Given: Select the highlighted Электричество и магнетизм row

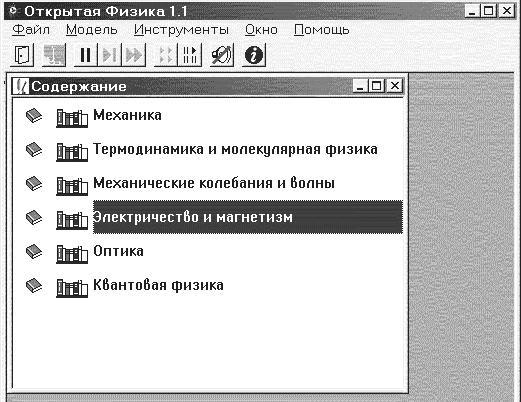Looking at the screenshot, I should click(x=248, y=217).
